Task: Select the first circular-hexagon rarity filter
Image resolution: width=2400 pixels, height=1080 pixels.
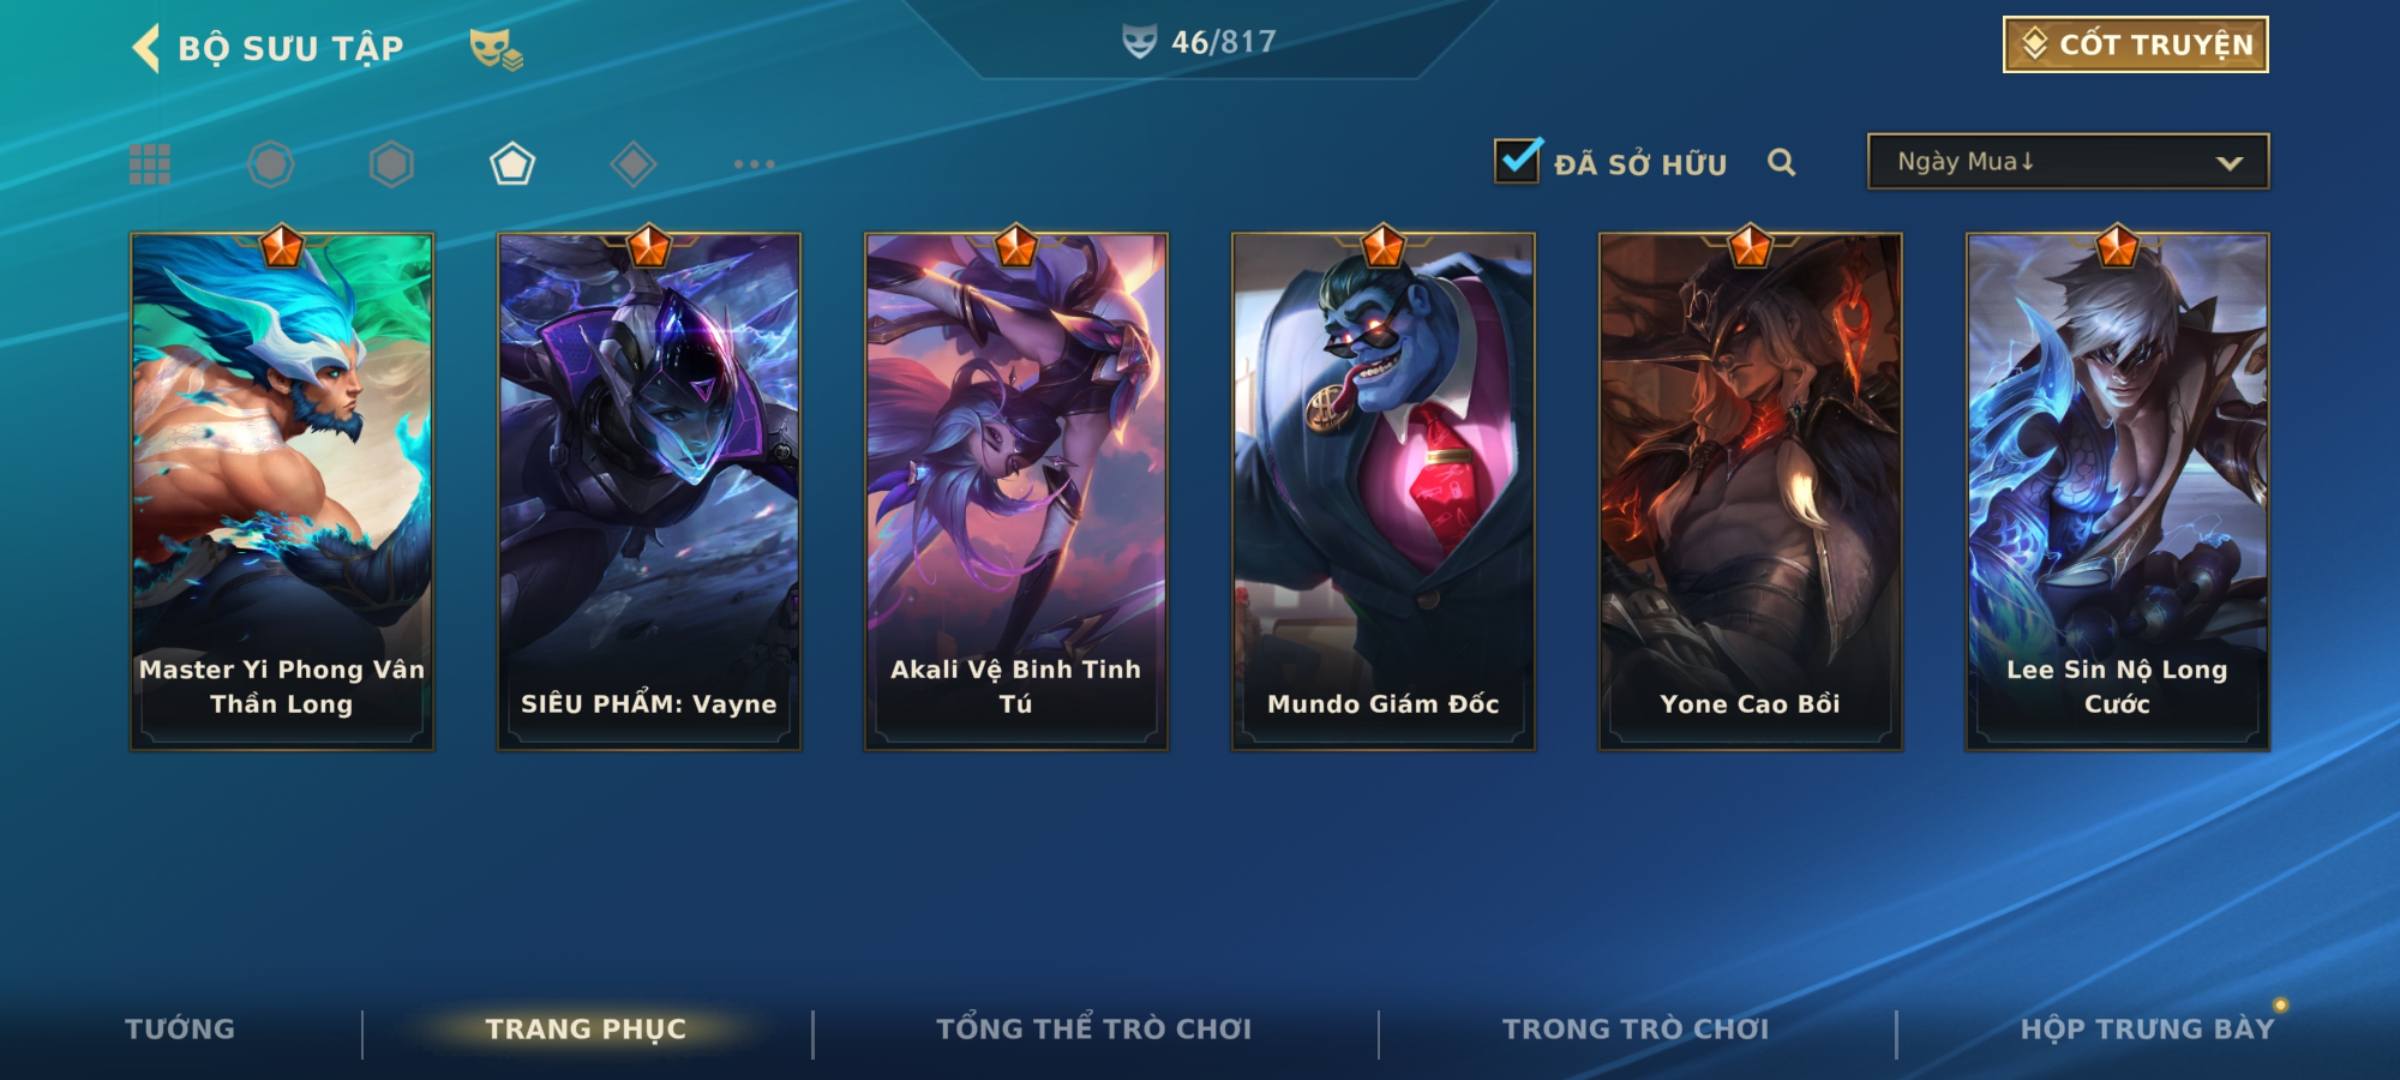Action: pyautogui.click(x=271, y=164)
